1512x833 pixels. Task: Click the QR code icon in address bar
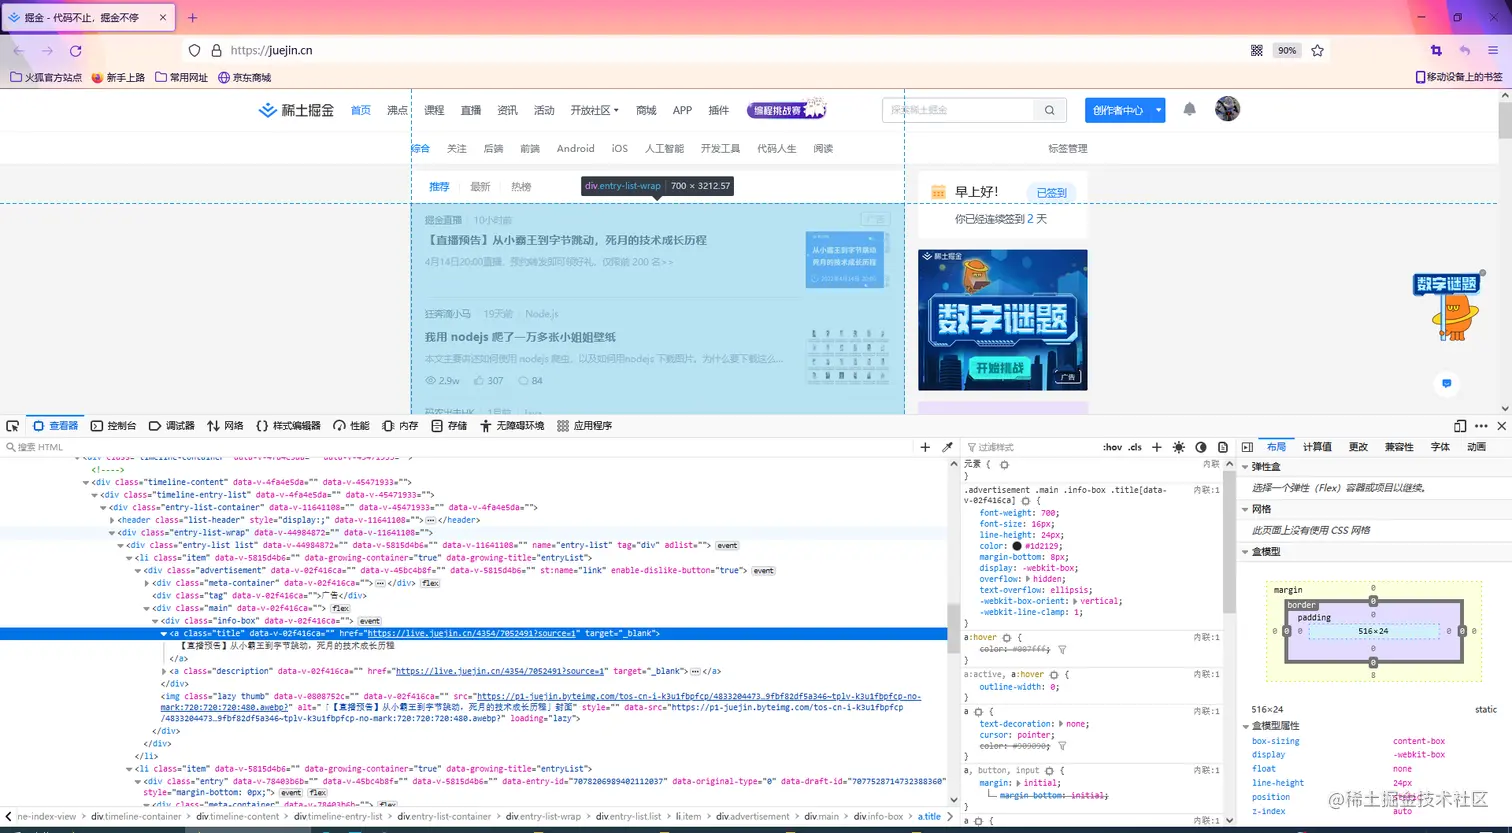point(1257,50)
